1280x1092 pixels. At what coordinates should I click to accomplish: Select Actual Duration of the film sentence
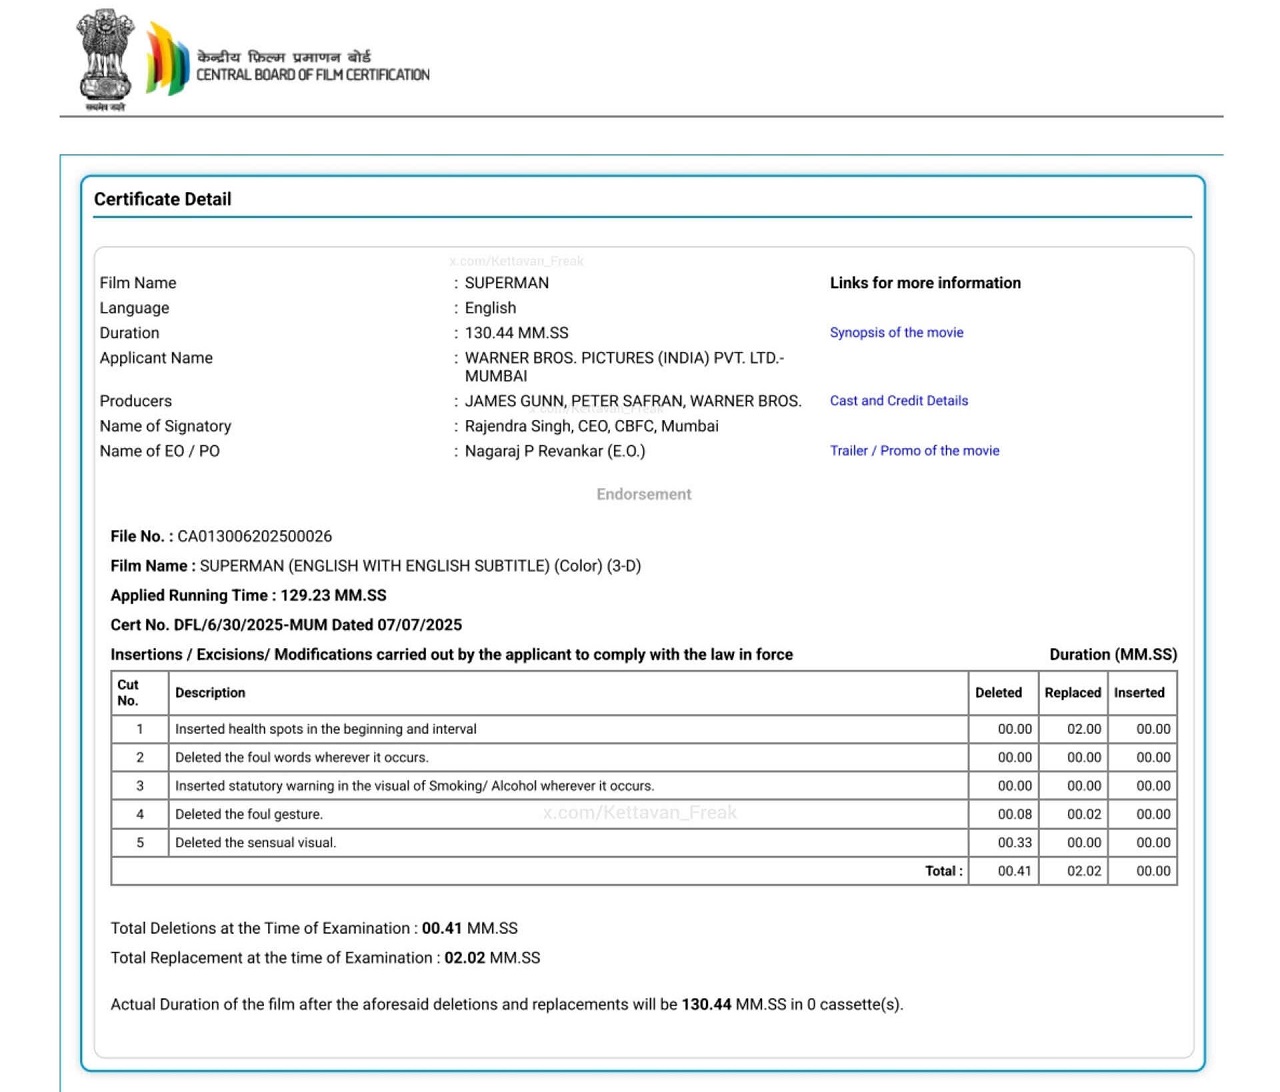507,1005
